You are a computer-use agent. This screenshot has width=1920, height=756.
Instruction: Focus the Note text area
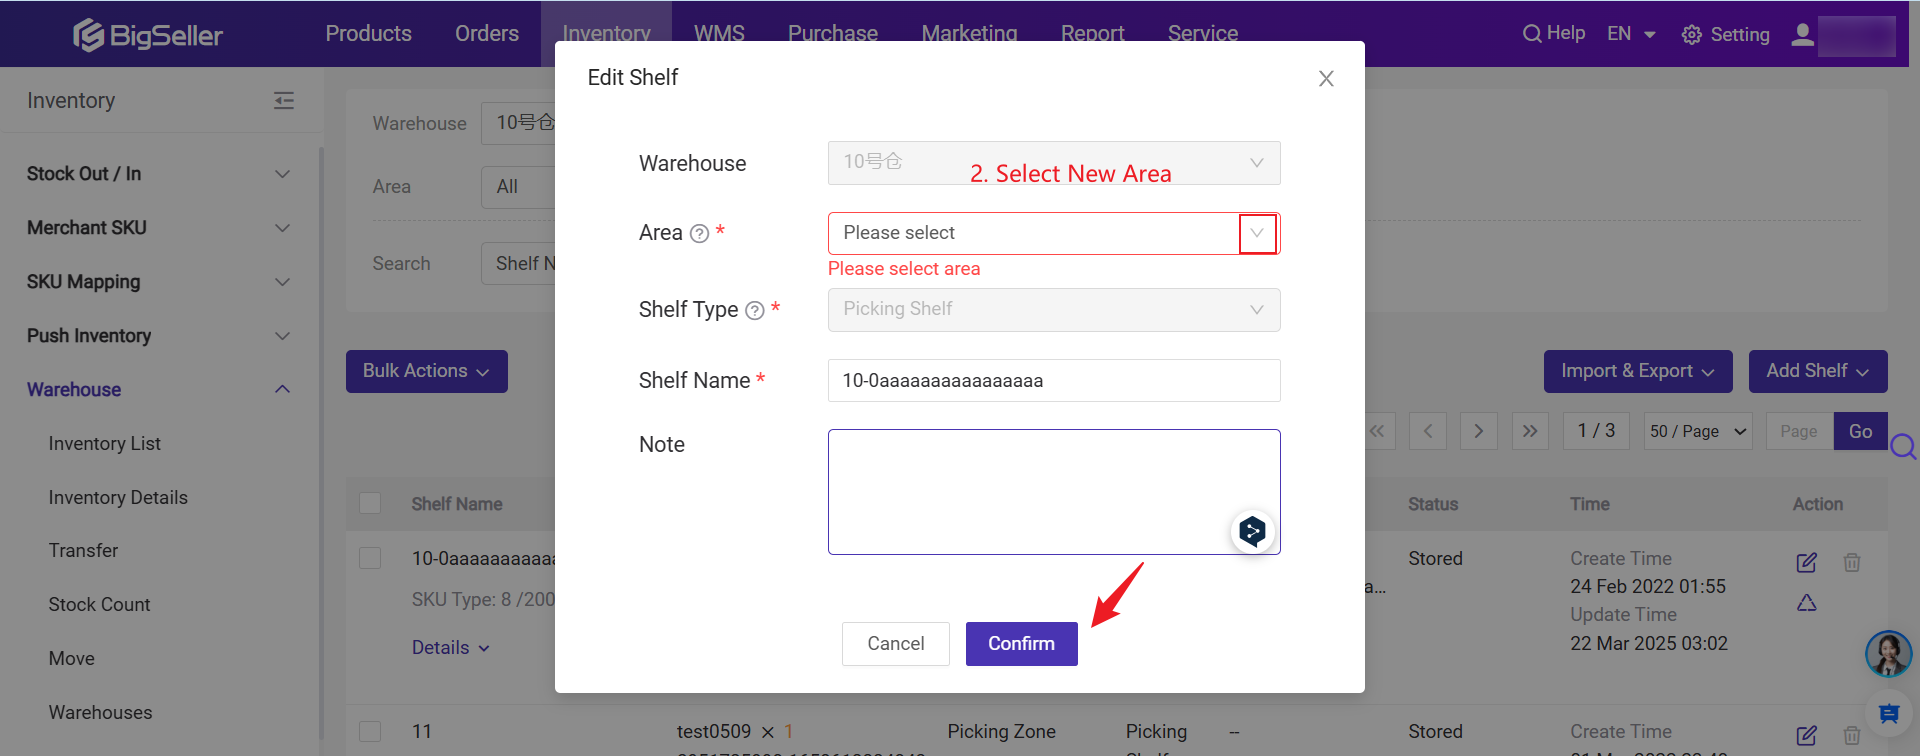point(1054,492)
